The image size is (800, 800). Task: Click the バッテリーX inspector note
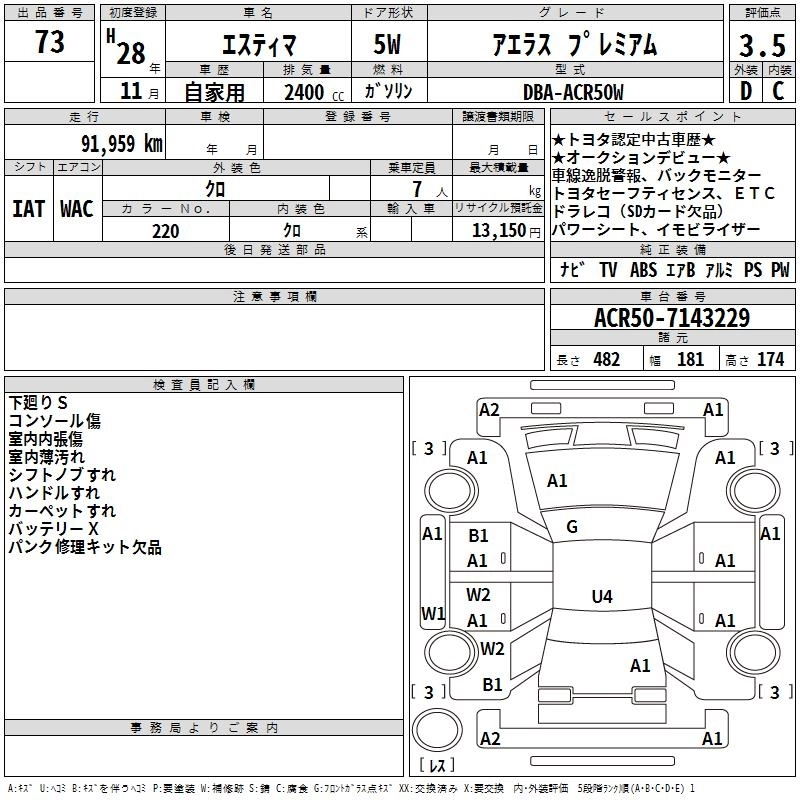[x=54, y=529]
